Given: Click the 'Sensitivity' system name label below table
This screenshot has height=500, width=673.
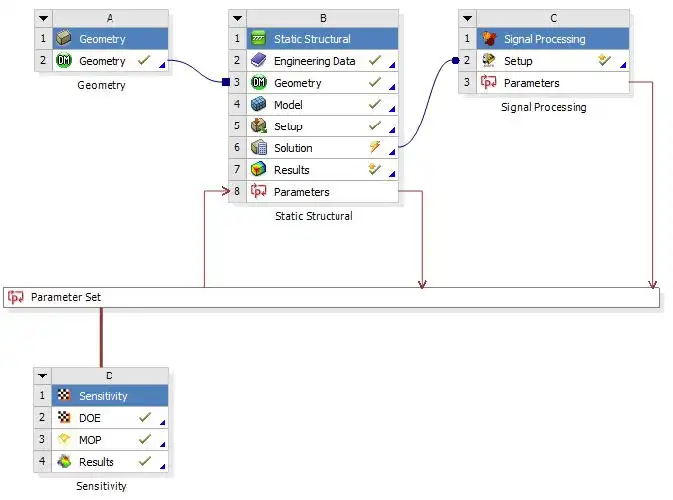Looking at the screenshot, I should tap(101, 486).
